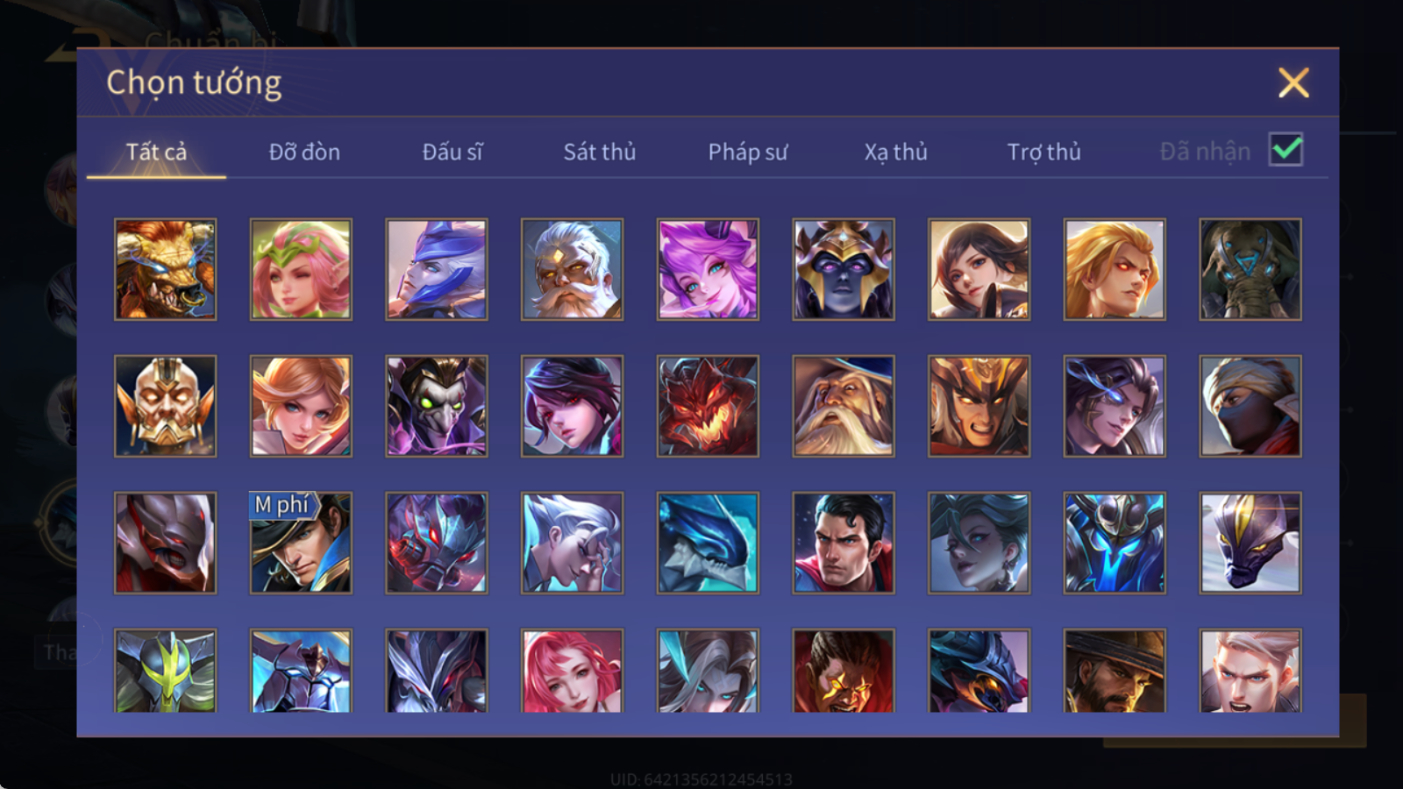Show the "Pháp sư" hero list
Screen dimensions: 1403x789
click(748, 152)
